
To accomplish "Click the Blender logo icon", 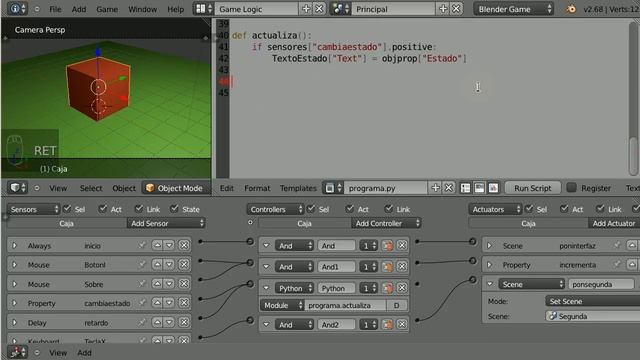I will pyautogui.click(x=571, y=9).
